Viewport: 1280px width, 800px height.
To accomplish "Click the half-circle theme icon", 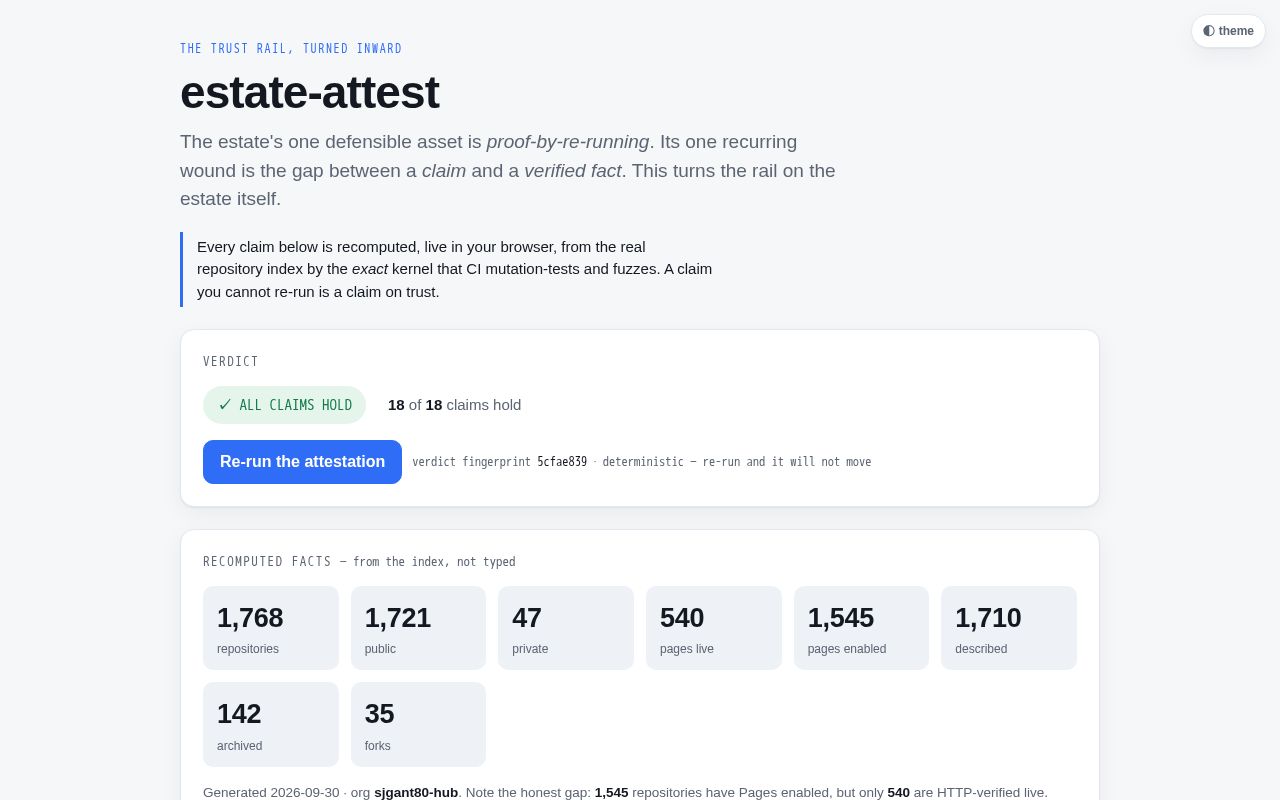I will tap(1209, 31).
